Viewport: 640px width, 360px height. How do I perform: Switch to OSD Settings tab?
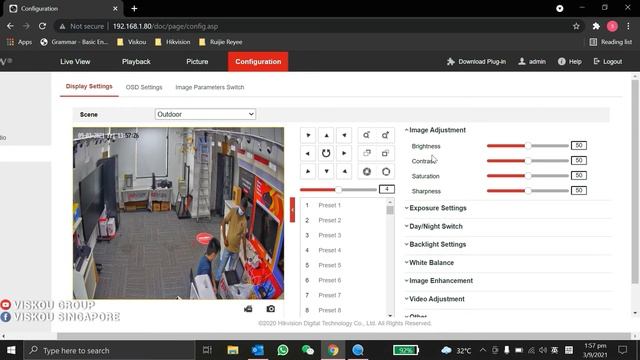pos(144,87)
